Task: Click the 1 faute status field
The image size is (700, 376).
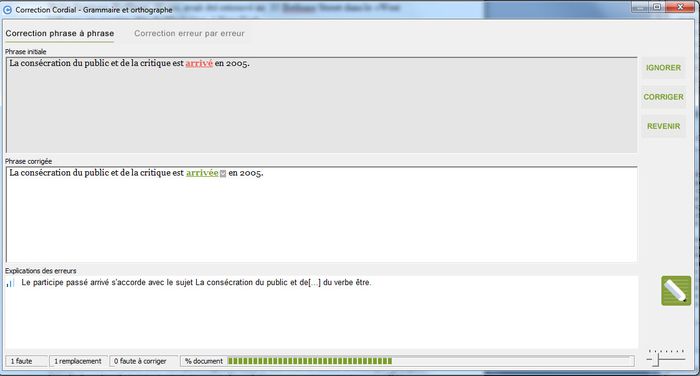Action: point(26,361)
